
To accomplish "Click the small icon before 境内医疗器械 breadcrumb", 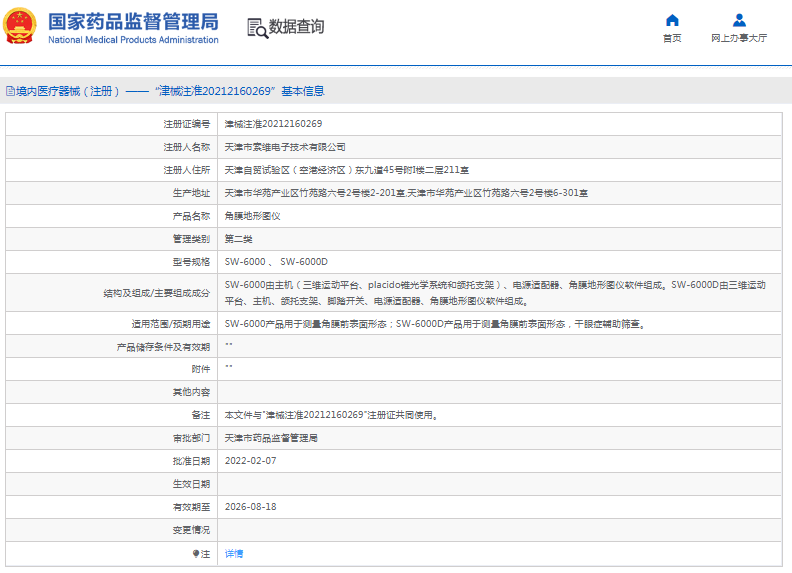I will pyautogui.click(x=10, y=91).
